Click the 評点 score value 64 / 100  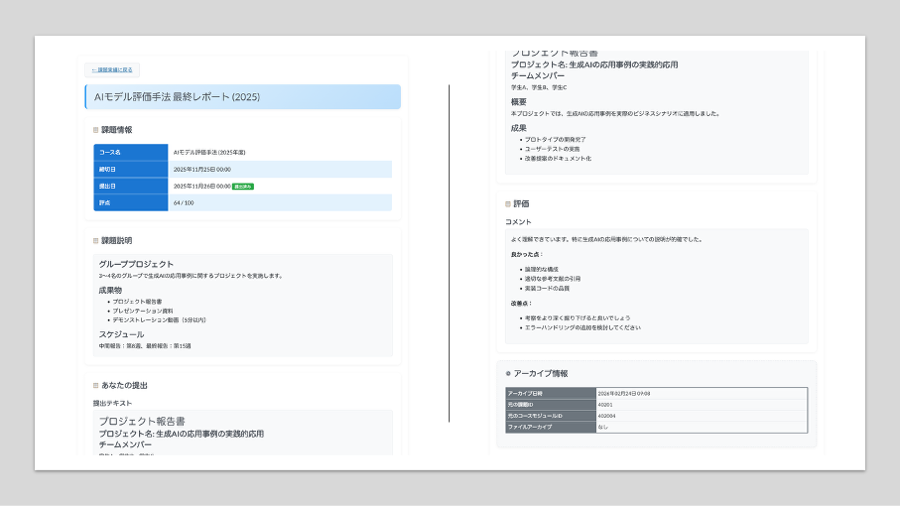click(183, 203)
